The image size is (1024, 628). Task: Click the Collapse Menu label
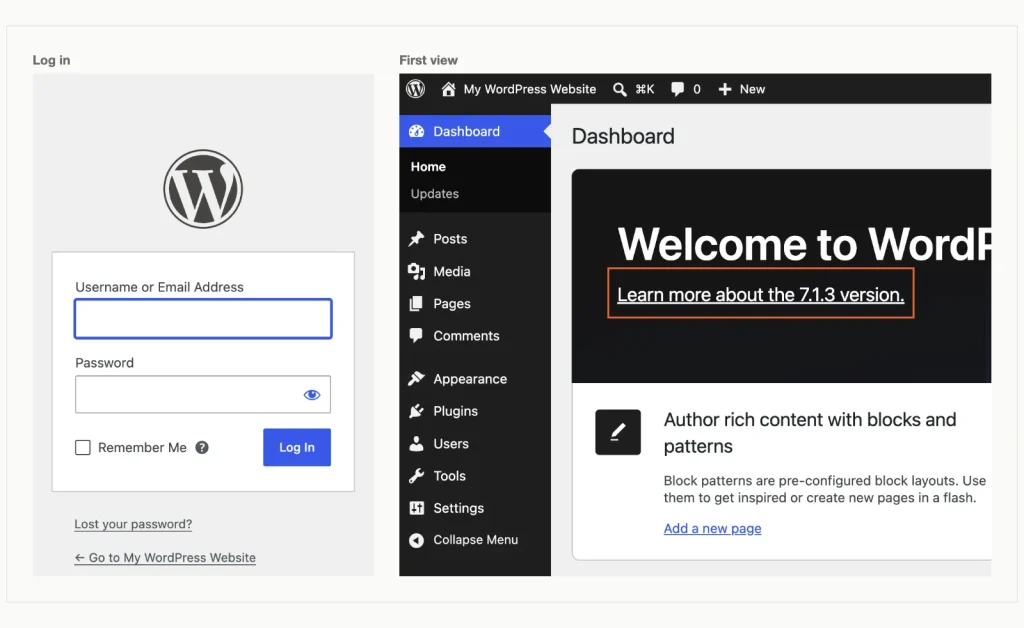(x=475, y=540)
